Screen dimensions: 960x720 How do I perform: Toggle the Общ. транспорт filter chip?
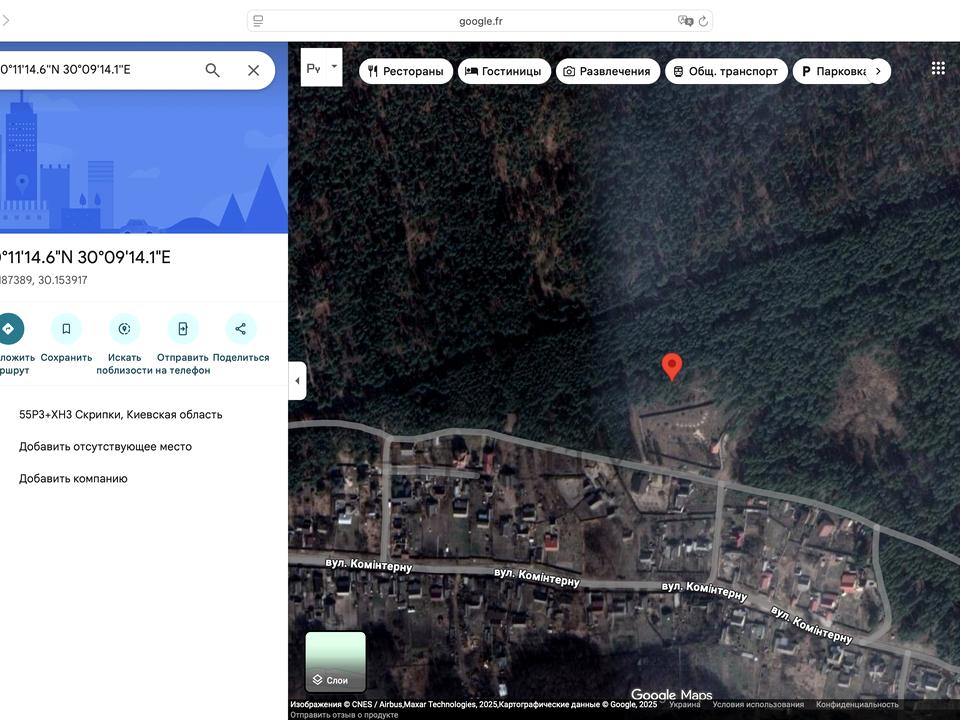(x=725, y=71)
